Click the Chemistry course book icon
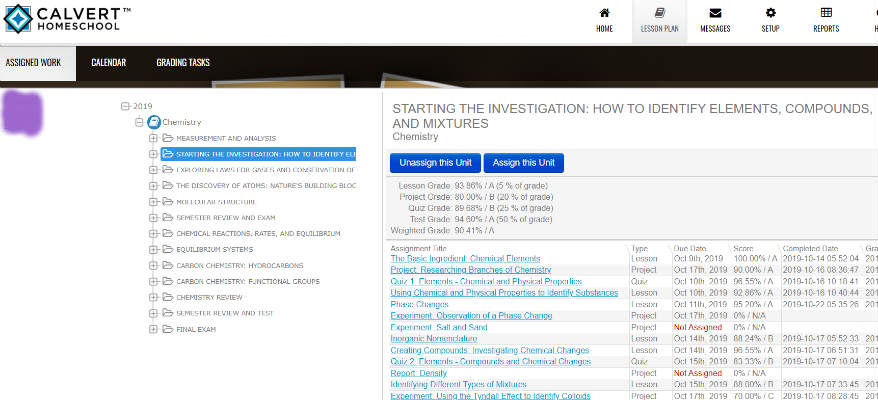 pyautogui.click(x=153, y=122)
